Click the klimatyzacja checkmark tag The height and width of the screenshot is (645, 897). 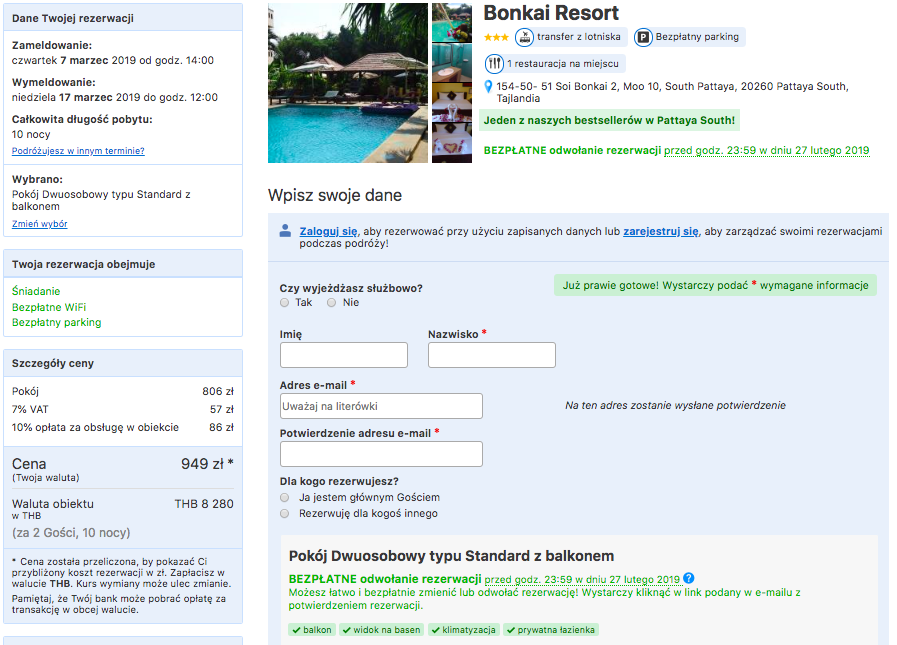tap(464, 630)
